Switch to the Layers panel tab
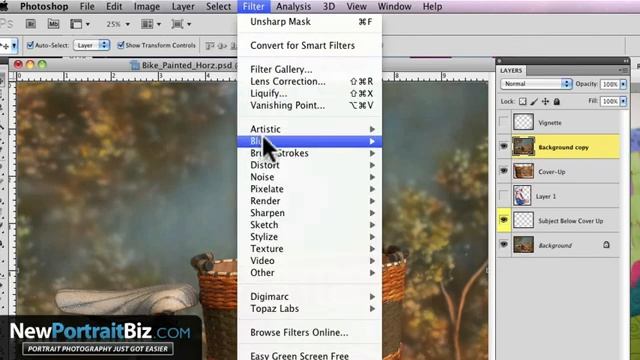The width and height of the screenshot is (640, 360). 511,70
